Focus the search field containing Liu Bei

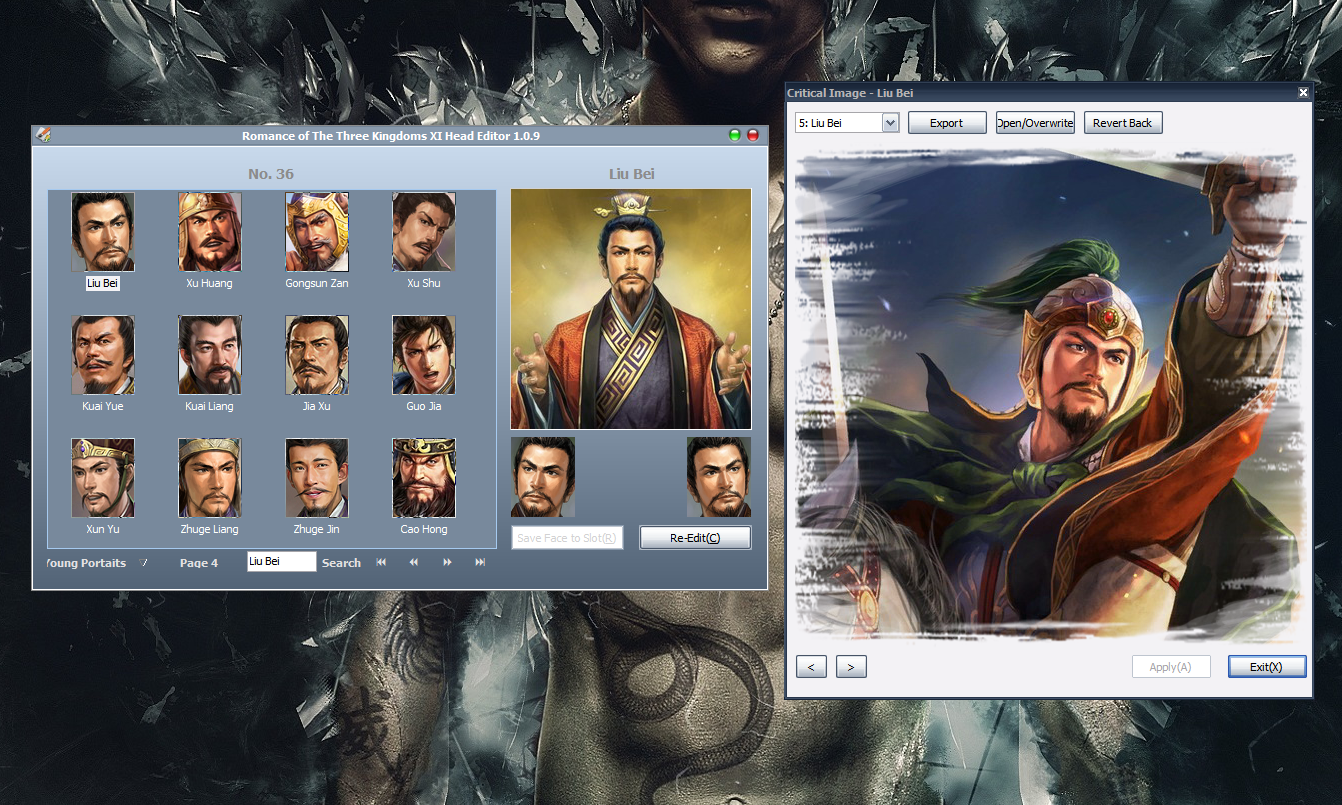pos(282,562)
